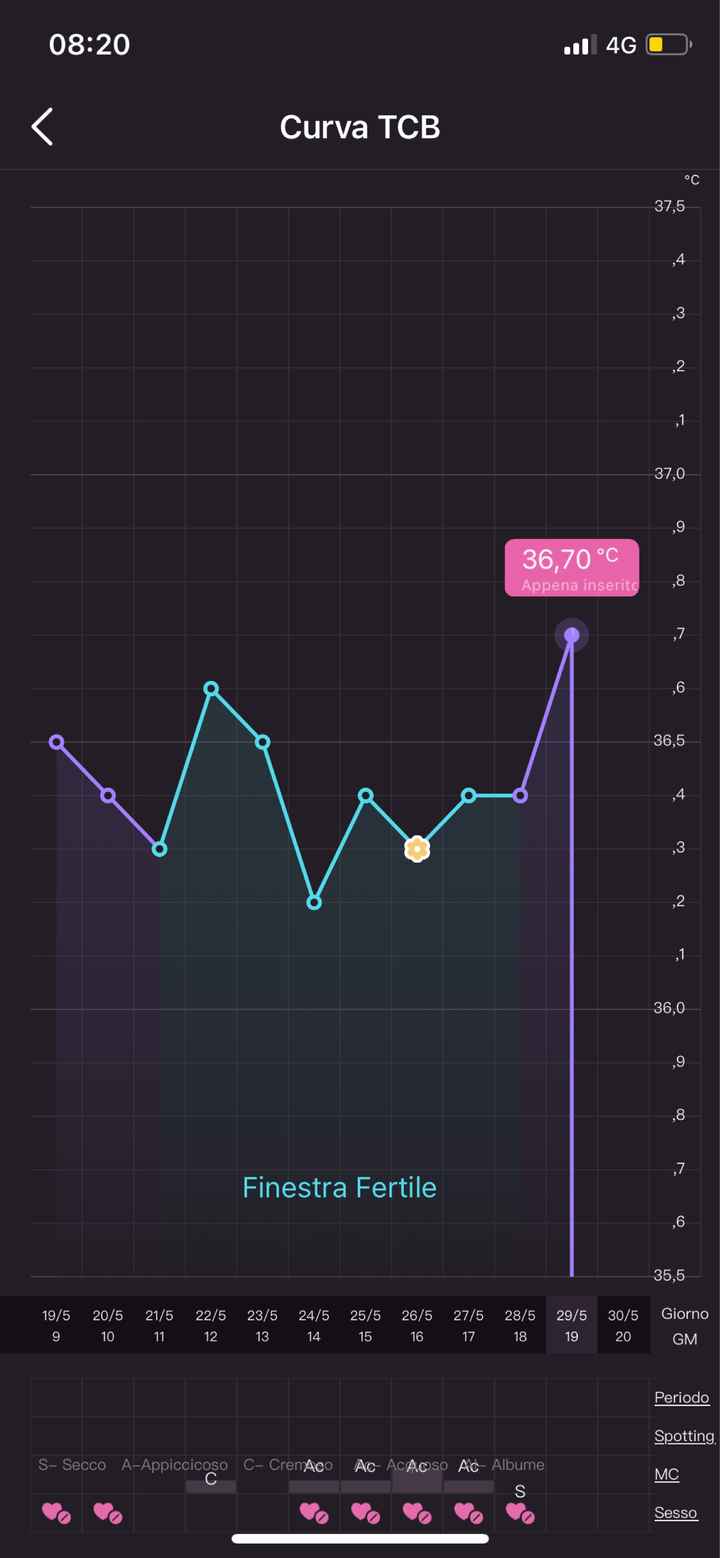Tap the lowest temperature point on 24/5
This screenshot has width=720, height=1558.
[314, 902]
